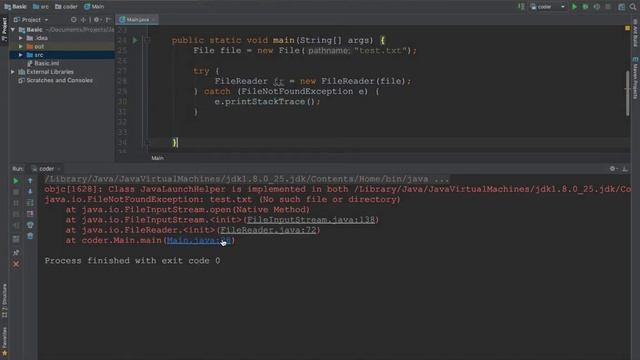Open the Maven Projects side tab
640x360 pixels.
636,78
